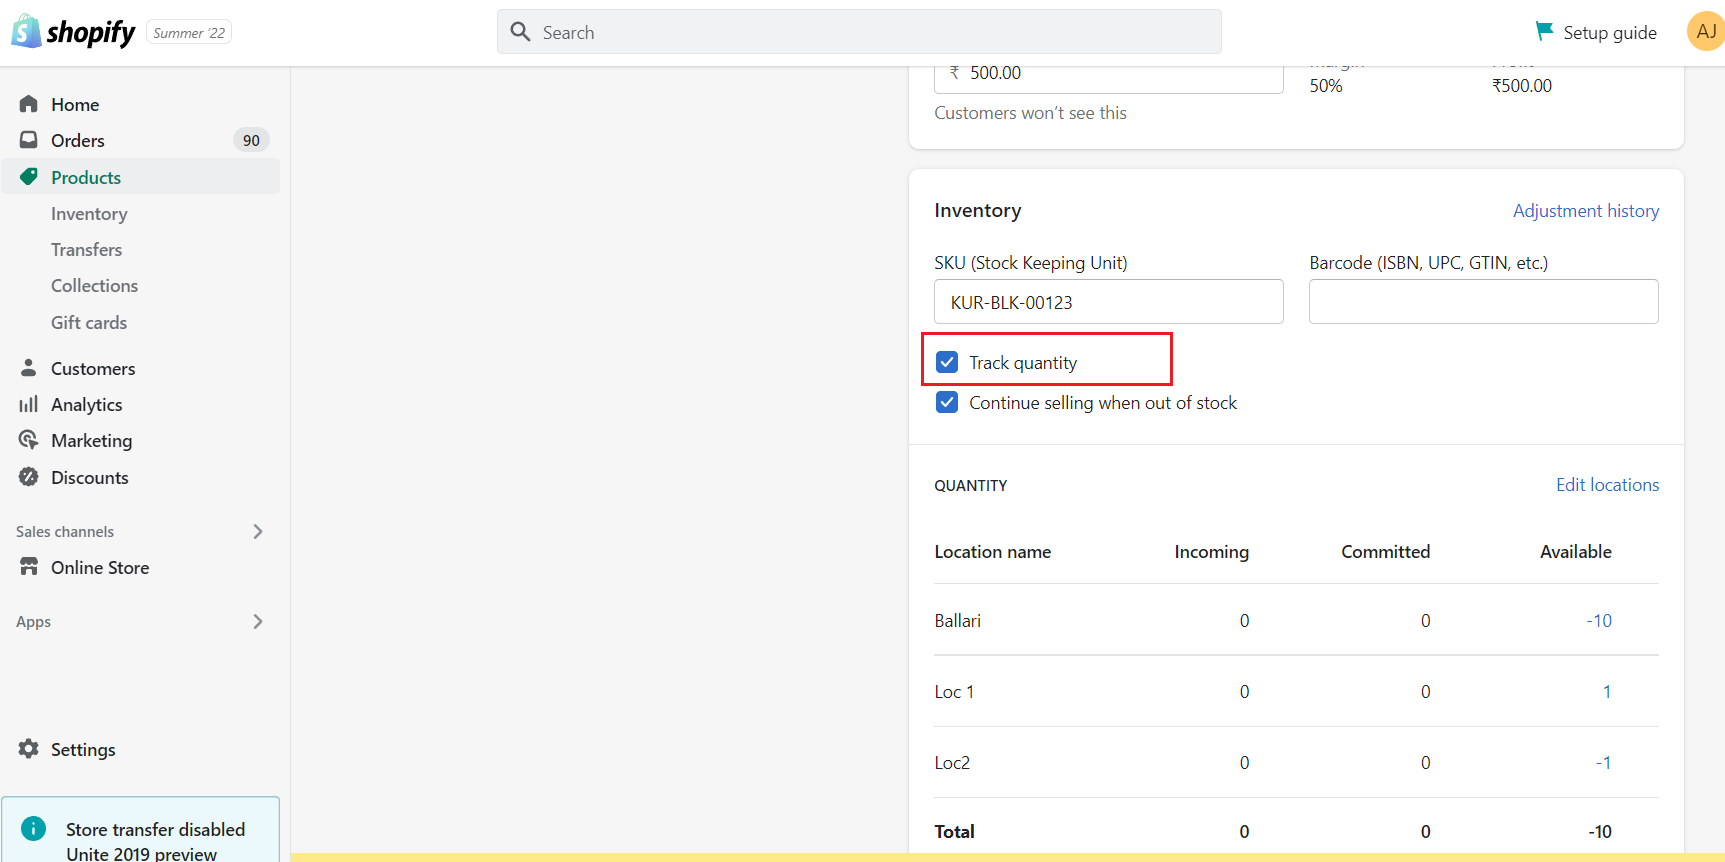Click the Discounts badge icon
The image size is (1725, 862).
tap(29, 477)
